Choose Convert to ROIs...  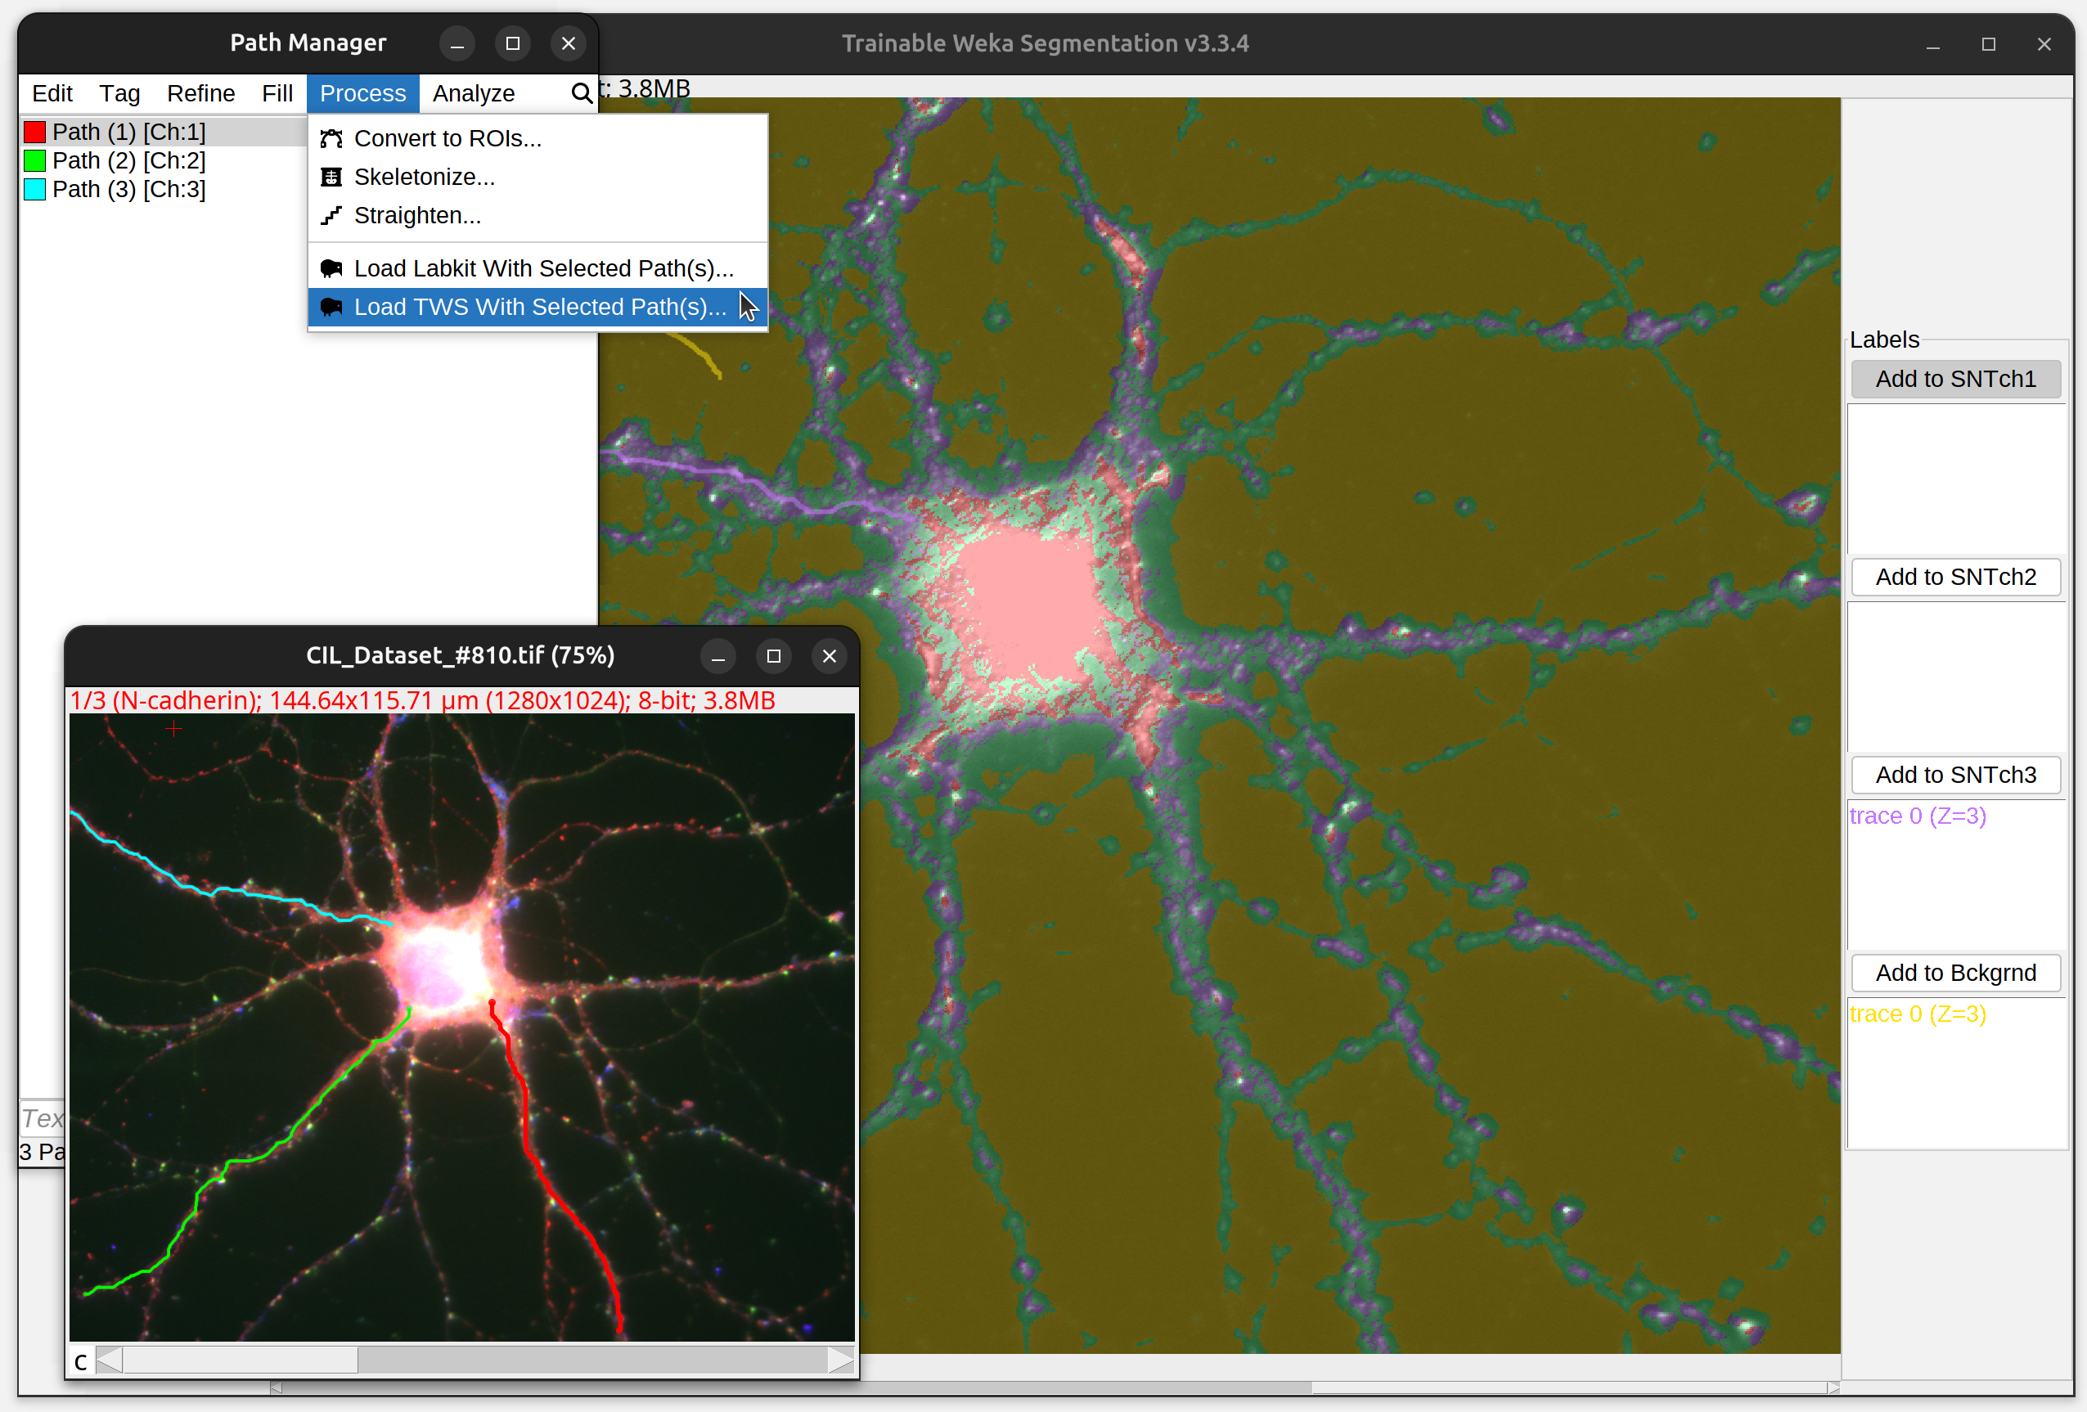click(538, 138)
